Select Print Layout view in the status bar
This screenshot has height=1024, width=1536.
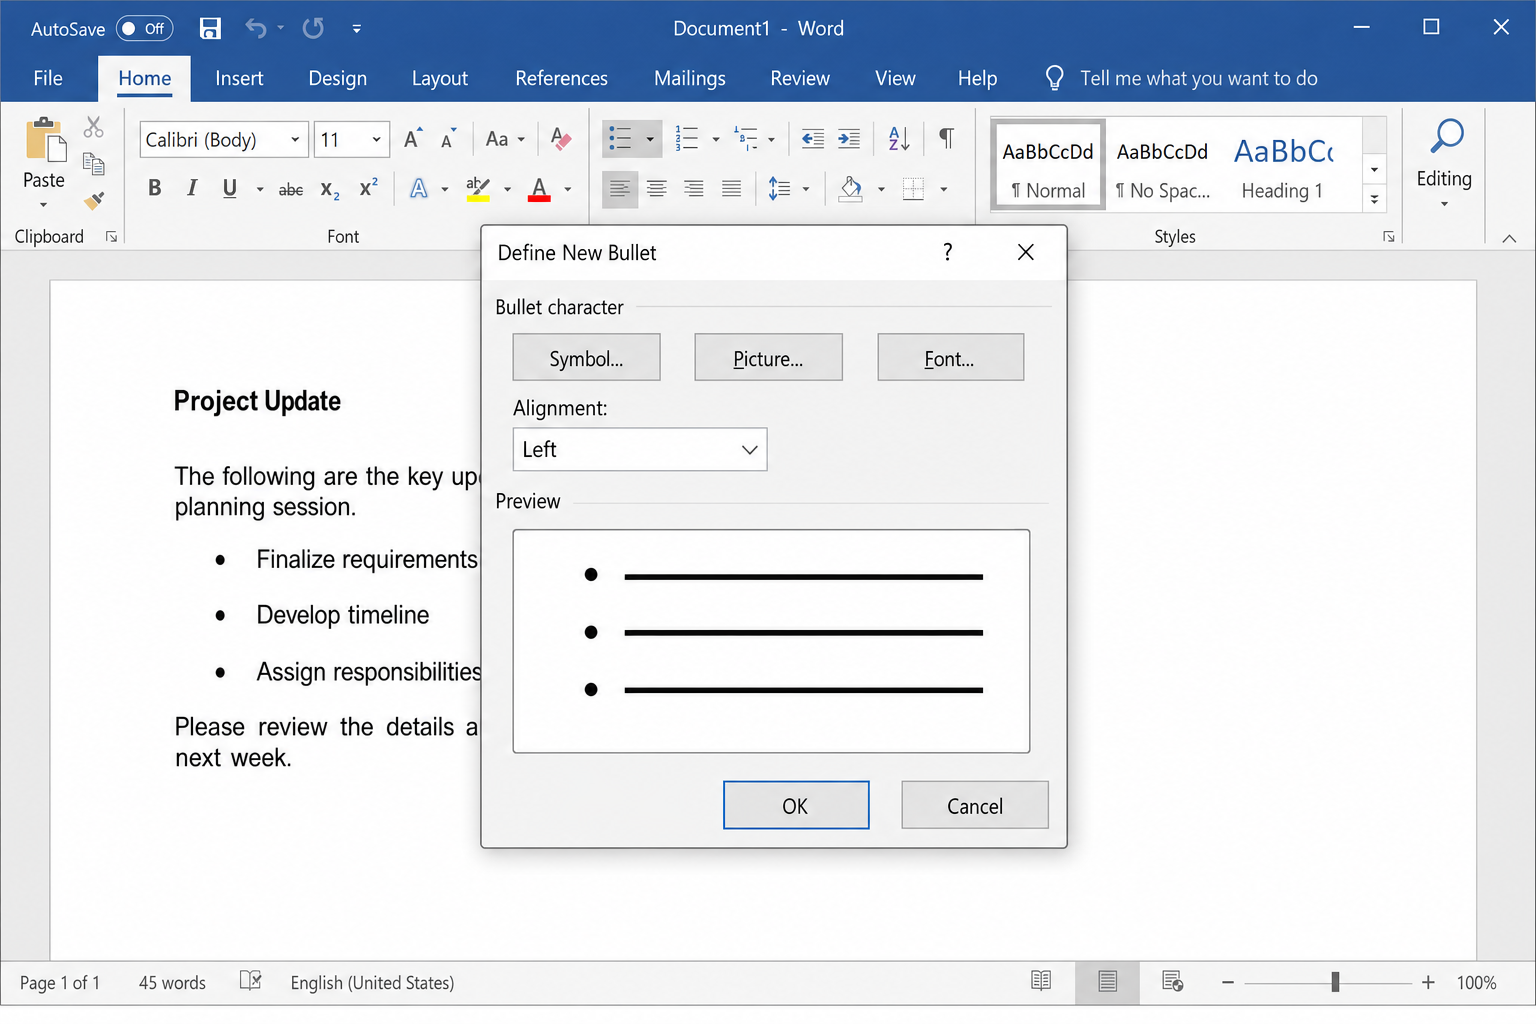(1107, 981)
